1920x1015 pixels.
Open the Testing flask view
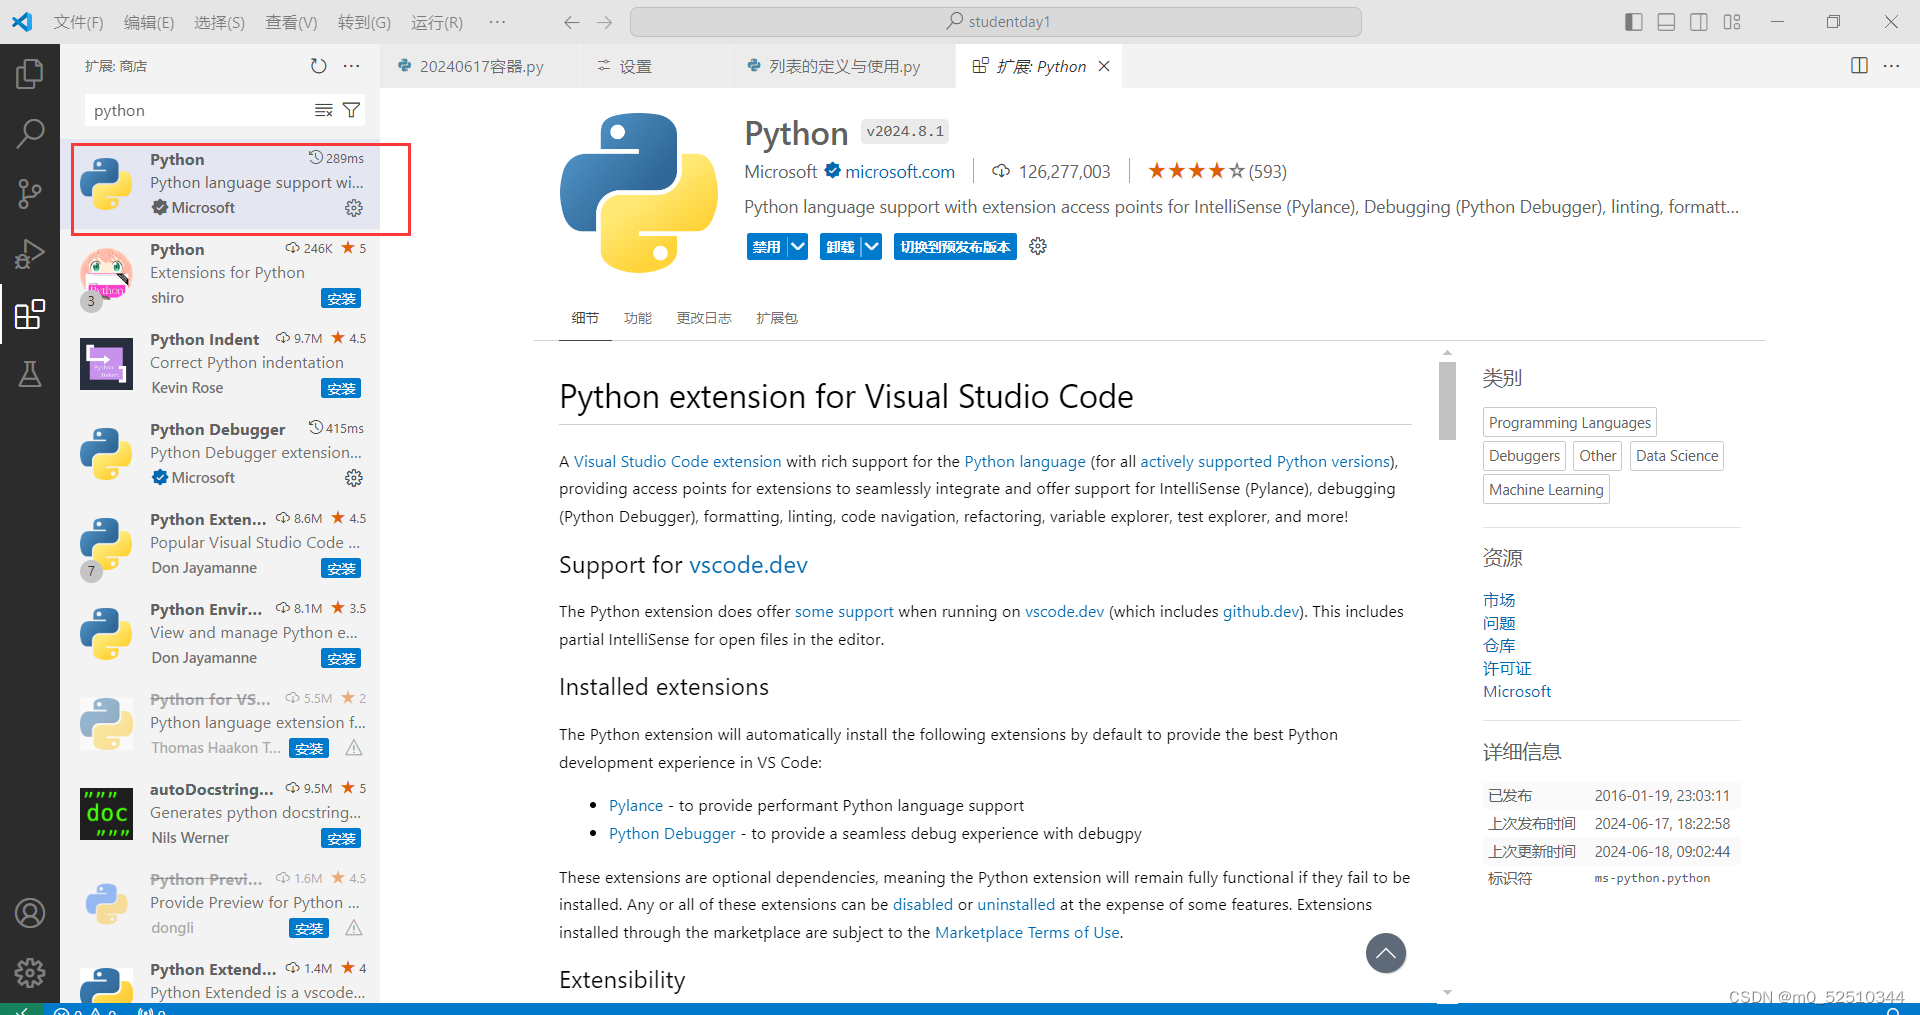(30, 374)
